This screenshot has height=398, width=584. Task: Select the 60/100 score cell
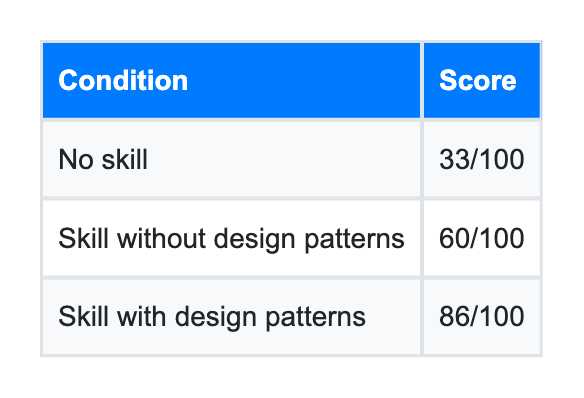click(482, 238)
